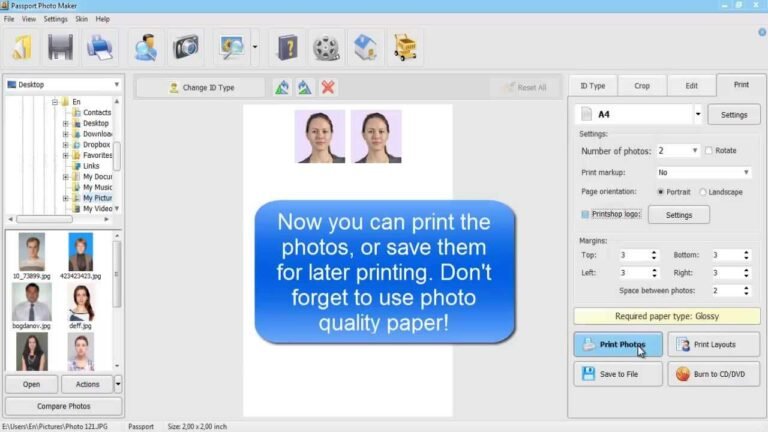Enable the Rotate checkbox
The width and height of the screenshot is (768, 432).
[x=708, y=150]
